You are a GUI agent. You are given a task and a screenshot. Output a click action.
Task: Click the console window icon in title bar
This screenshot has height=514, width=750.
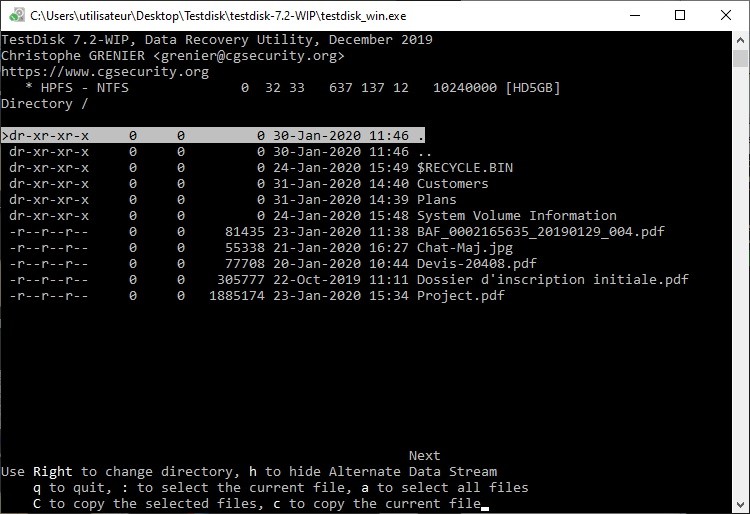click(14, 15)
